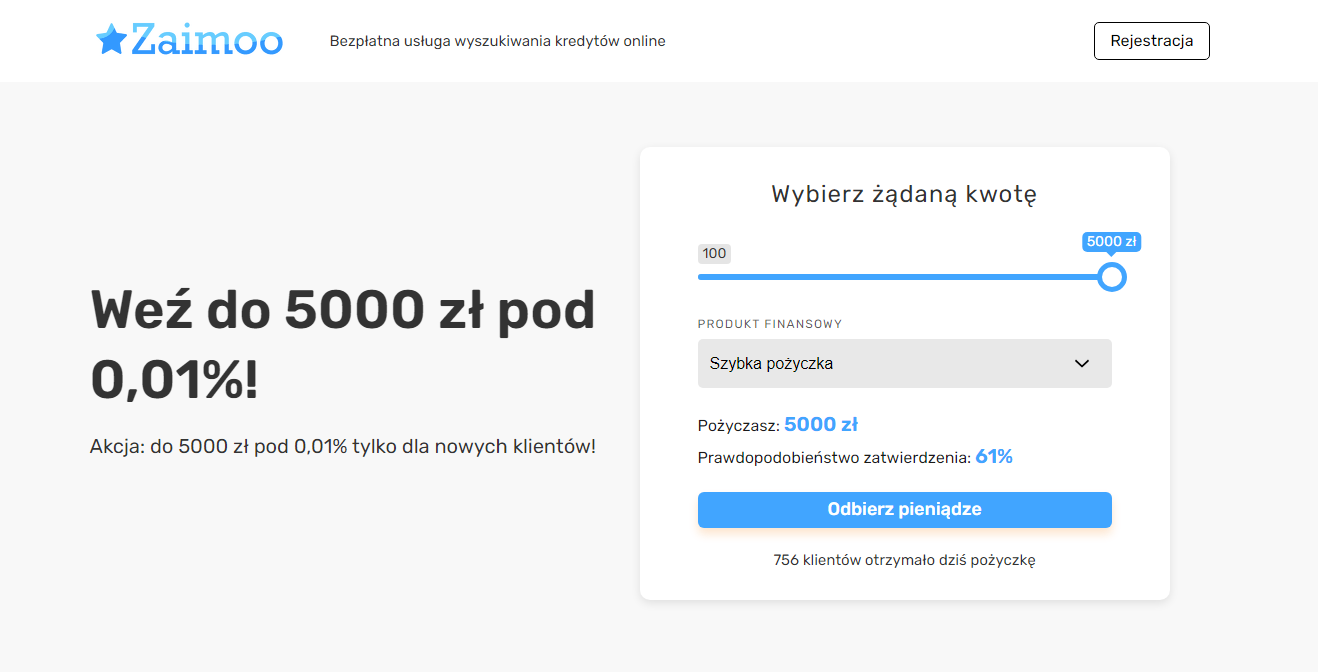
Task: Click the dropdown chevron arrow icon
Action: (1082, 364)
